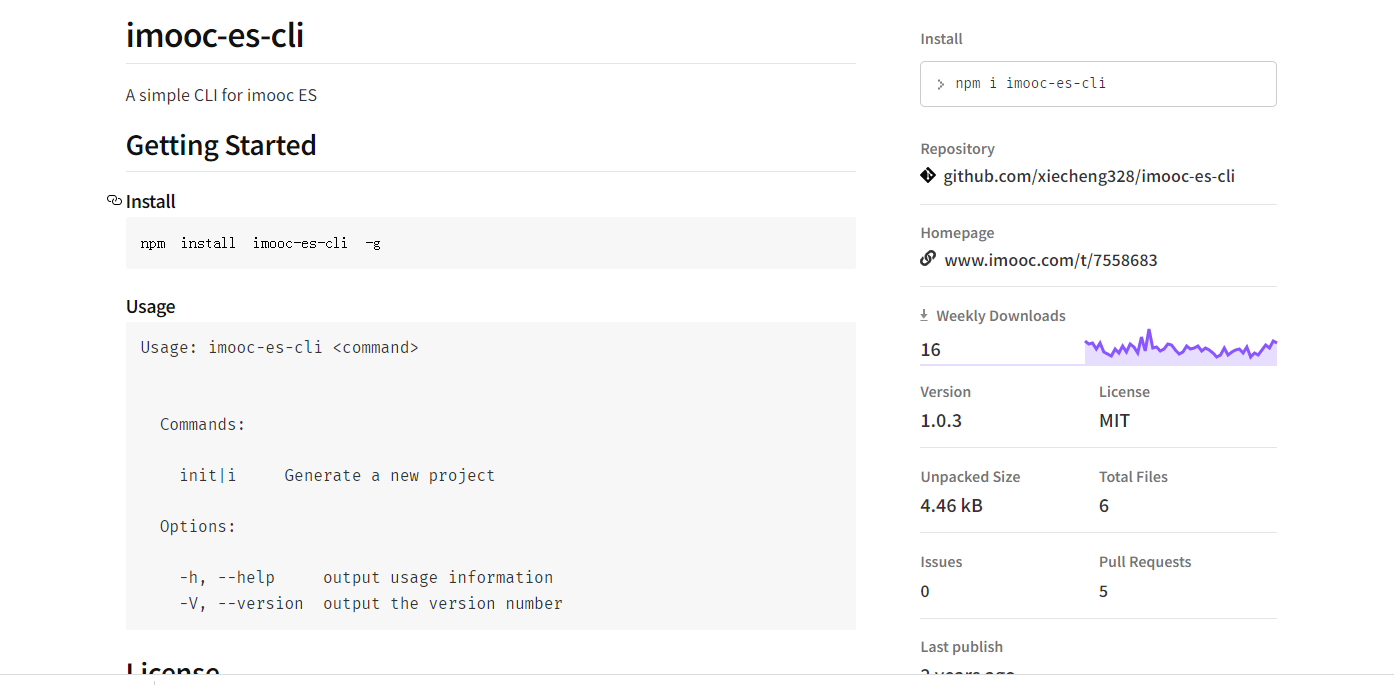Click the MIT license value
Image resolution: width=1394 pixels, height=685 pixels.
(x=1114, y=421)
